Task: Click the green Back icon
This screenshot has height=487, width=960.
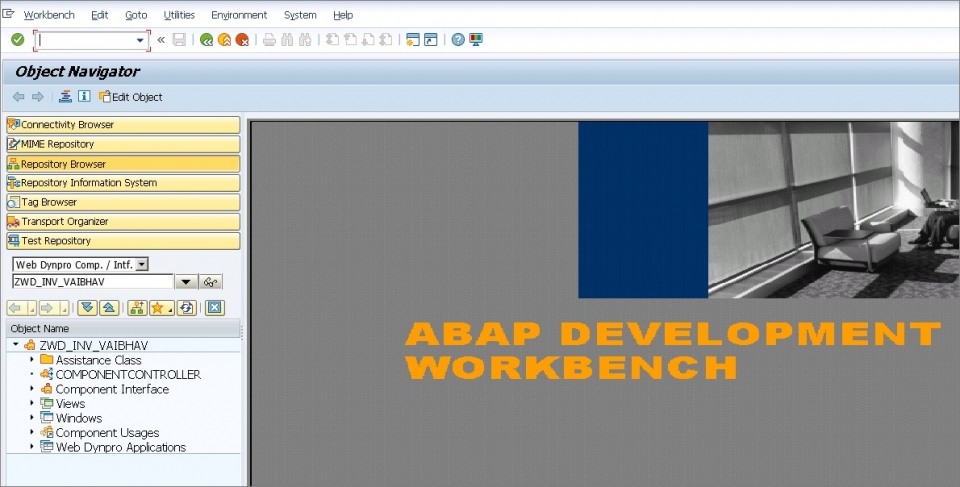Action: [x=206, y=40]
